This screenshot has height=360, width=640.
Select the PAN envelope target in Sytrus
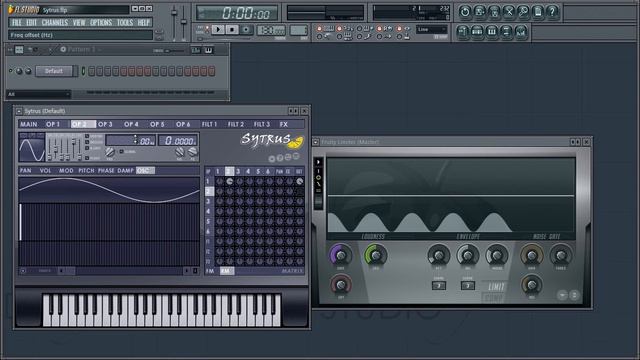26,171
